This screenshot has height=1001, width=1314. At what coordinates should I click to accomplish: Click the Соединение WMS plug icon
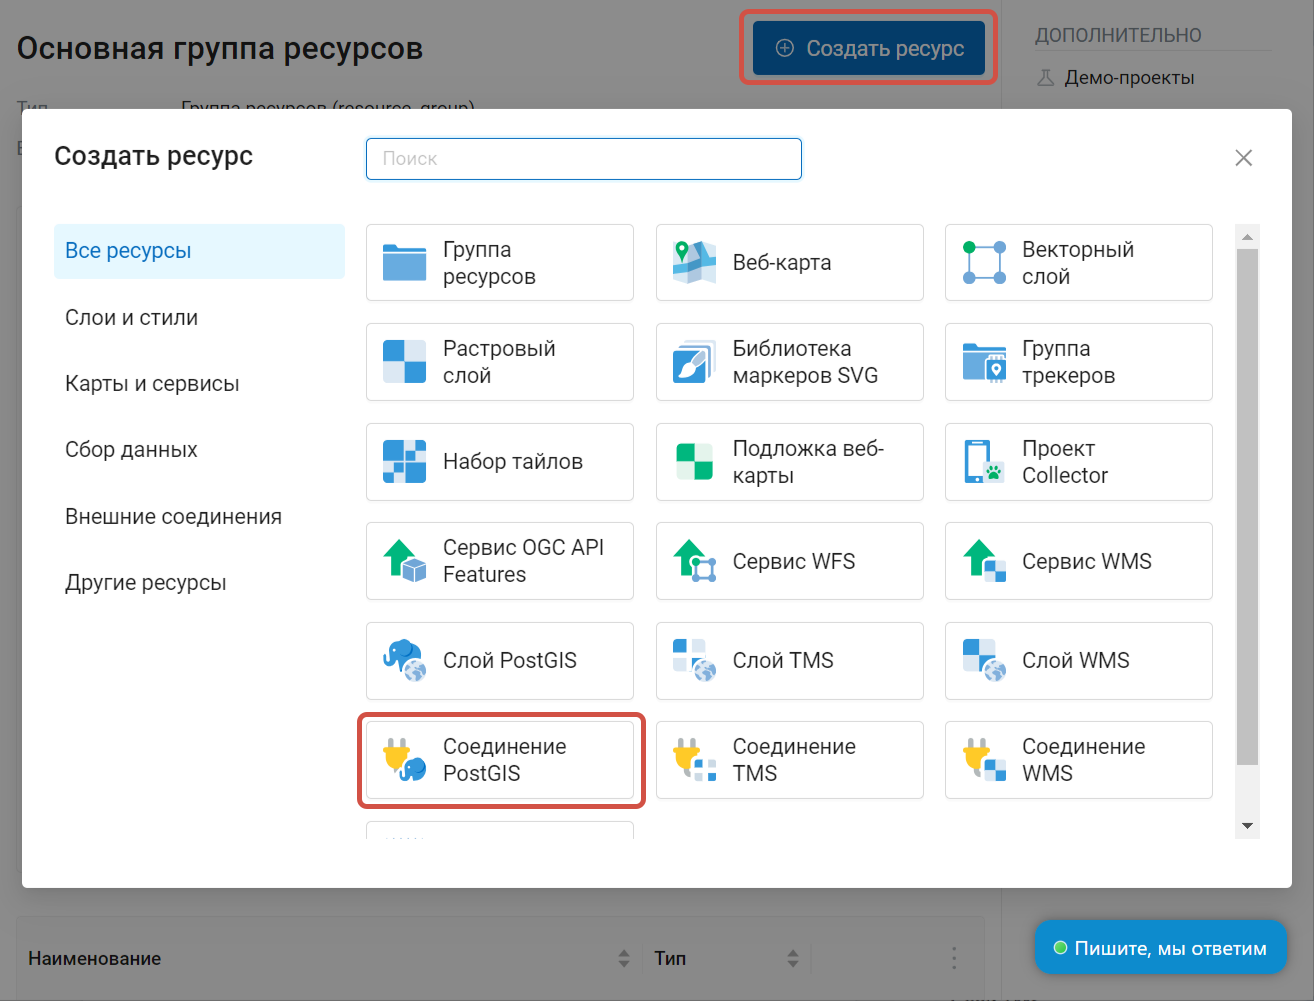point(984,759)
